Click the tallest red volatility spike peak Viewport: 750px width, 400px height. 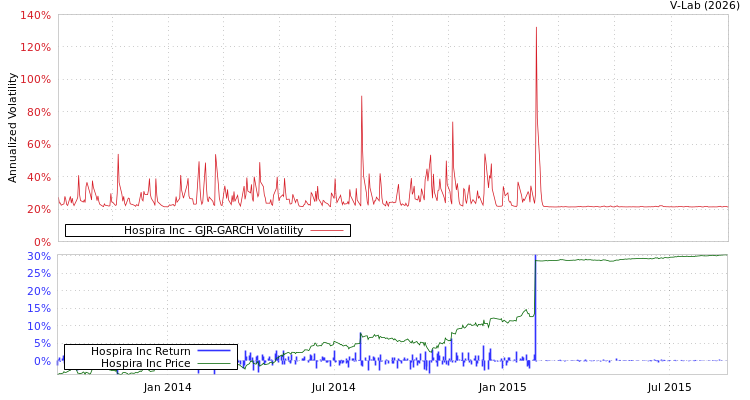[536, 28]
